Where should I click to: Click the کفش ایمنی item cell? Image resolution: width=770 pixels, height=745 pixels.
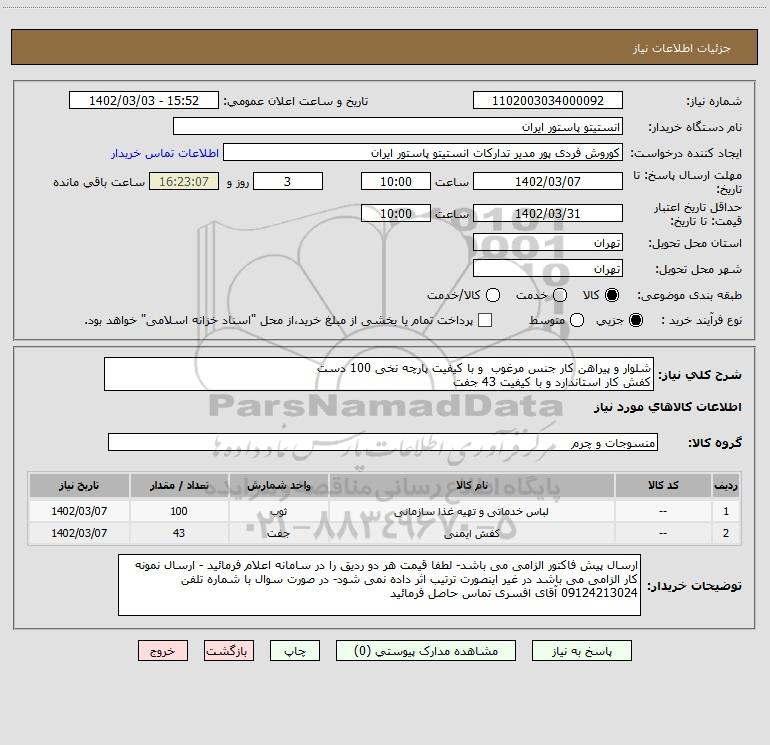[x=471, y=533]
